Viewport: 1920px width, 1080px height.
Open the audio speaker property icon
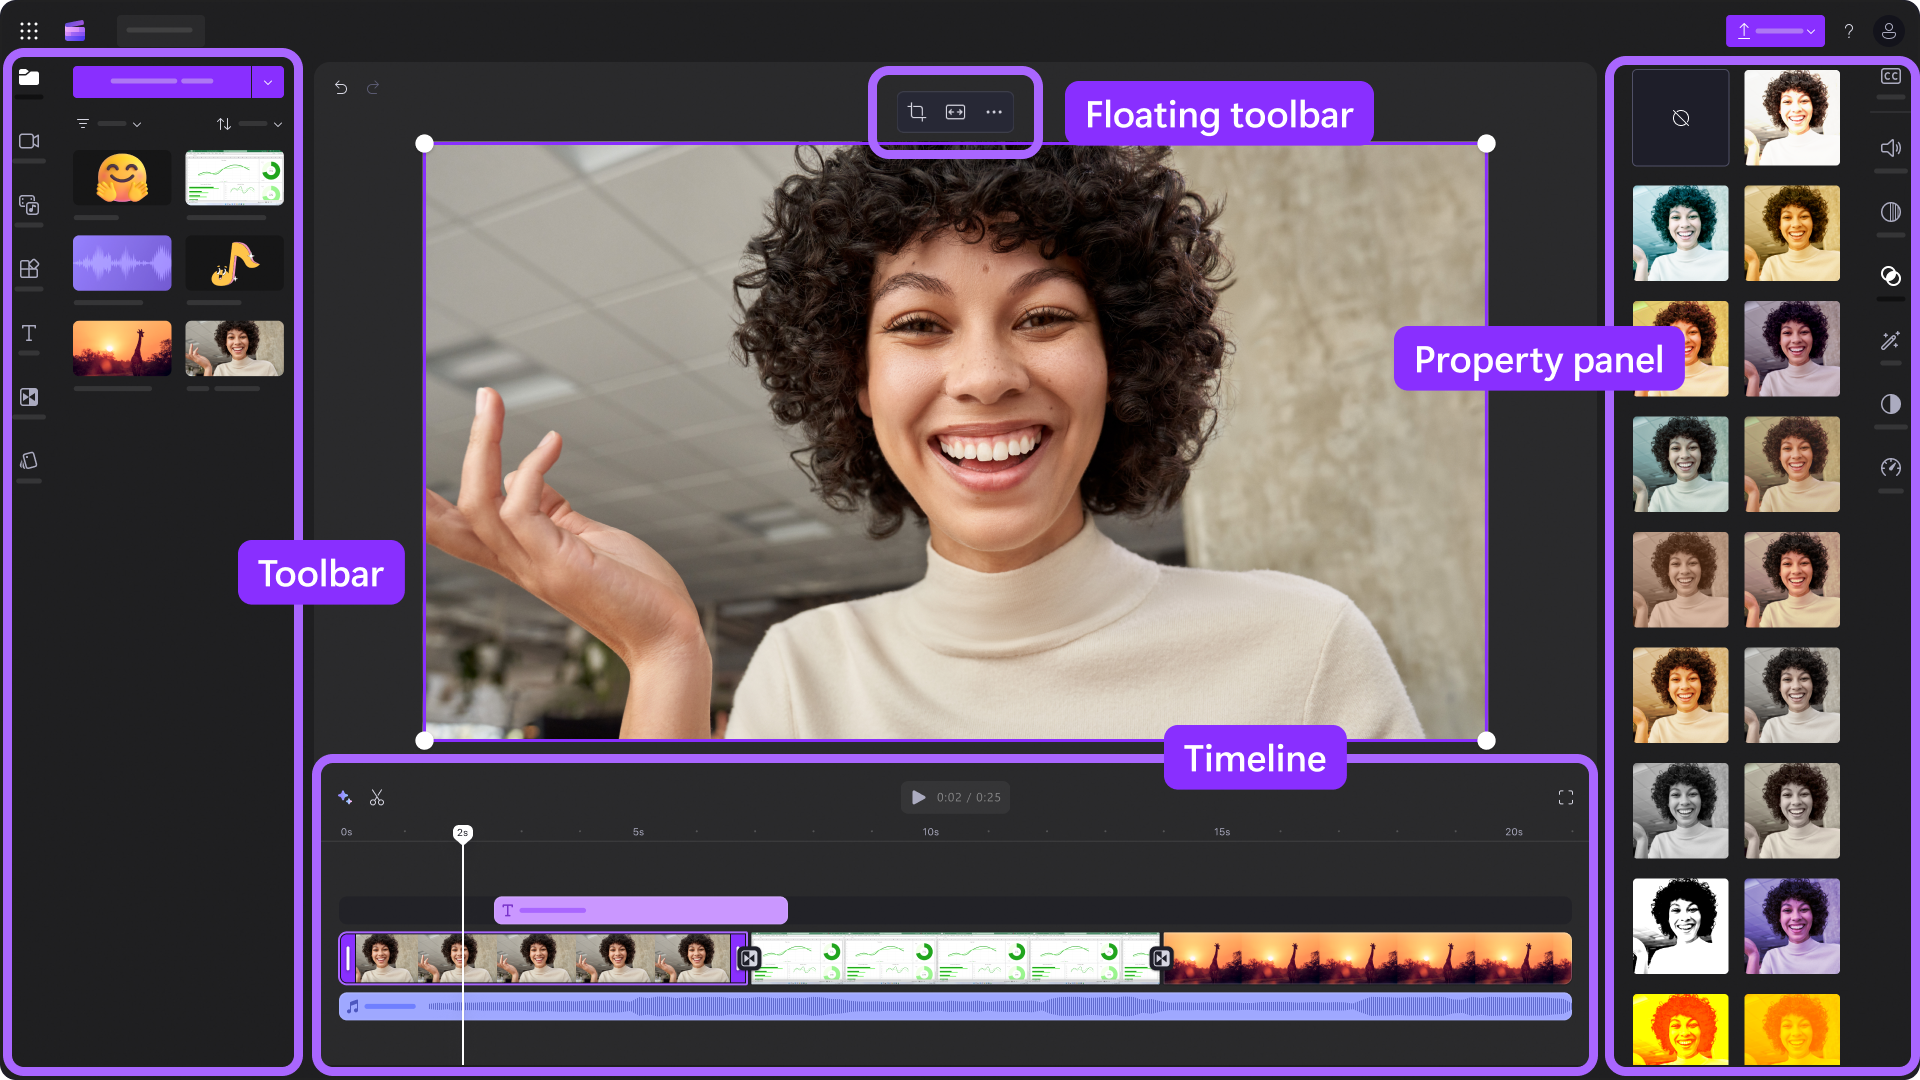pyautogui.click(x=1890, y=148)
